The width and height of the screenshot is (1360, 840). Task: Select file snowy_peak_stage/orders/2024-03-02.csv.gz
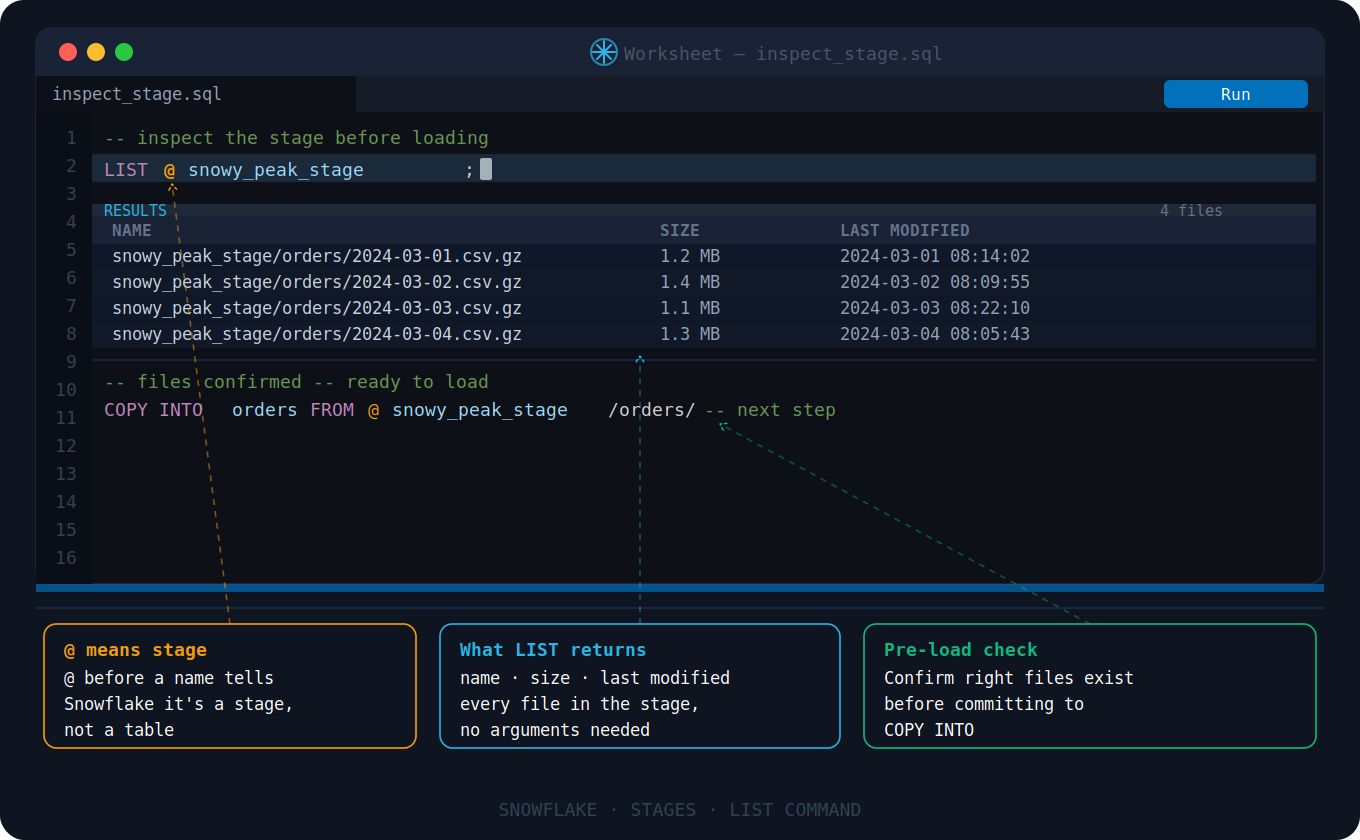[317, 282]
